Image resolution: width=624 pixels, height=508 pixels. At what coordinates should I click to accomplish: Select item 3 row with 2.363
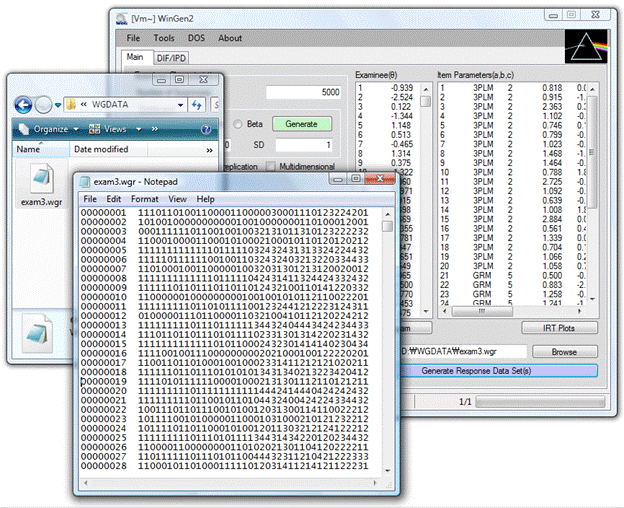513,107
